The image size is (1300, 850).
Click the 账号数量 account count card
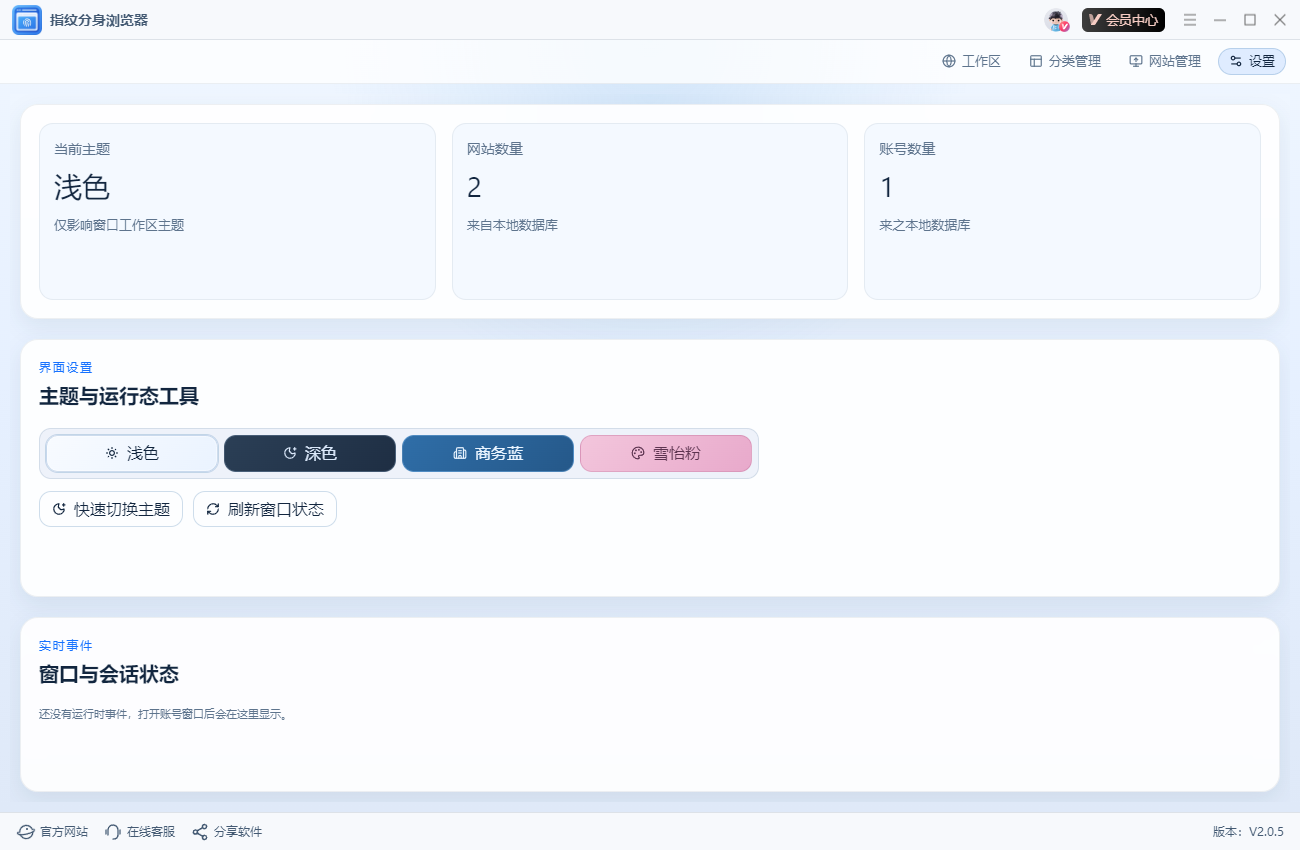(1062, 211)
